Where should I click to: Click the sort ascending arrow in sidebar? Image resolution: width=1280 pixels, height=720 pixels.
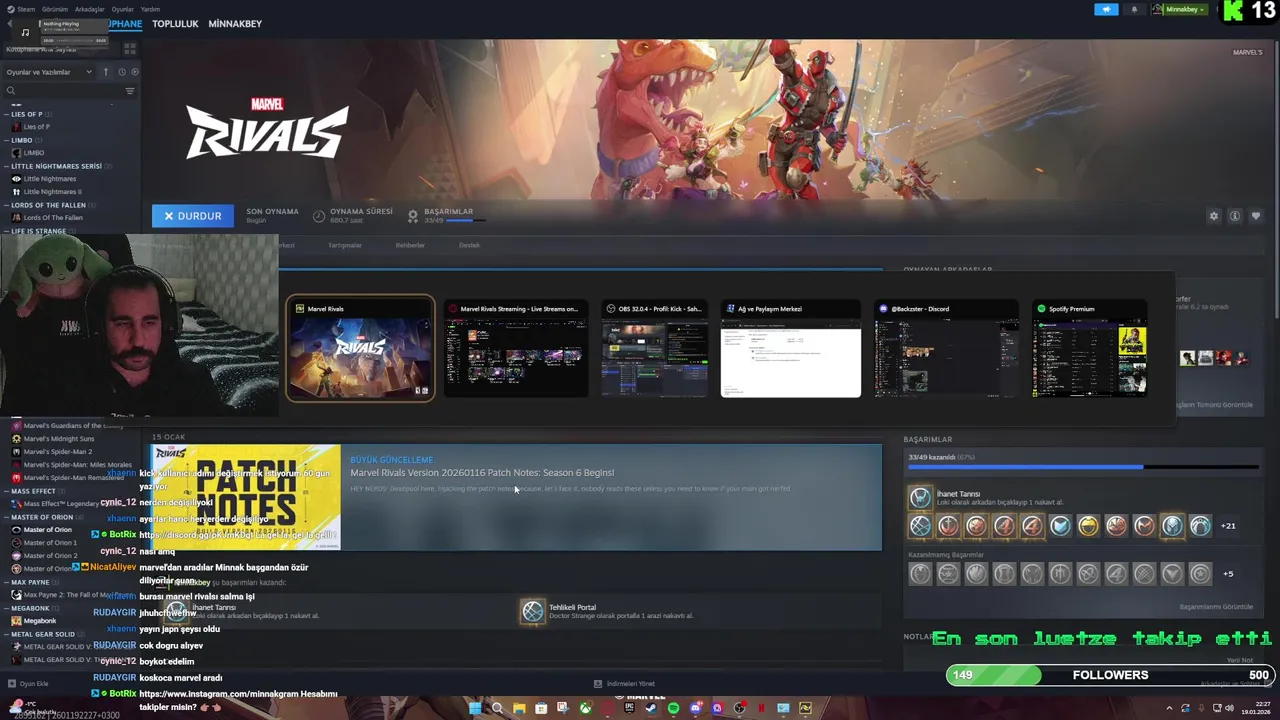106,72
